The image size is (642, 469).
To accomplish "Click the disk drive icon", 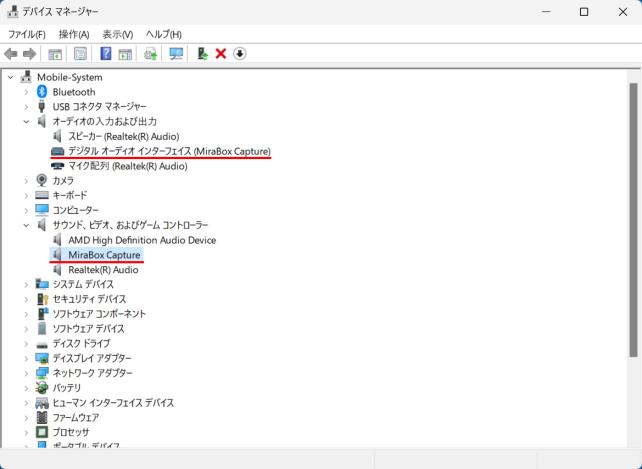I will coord(42,344).
